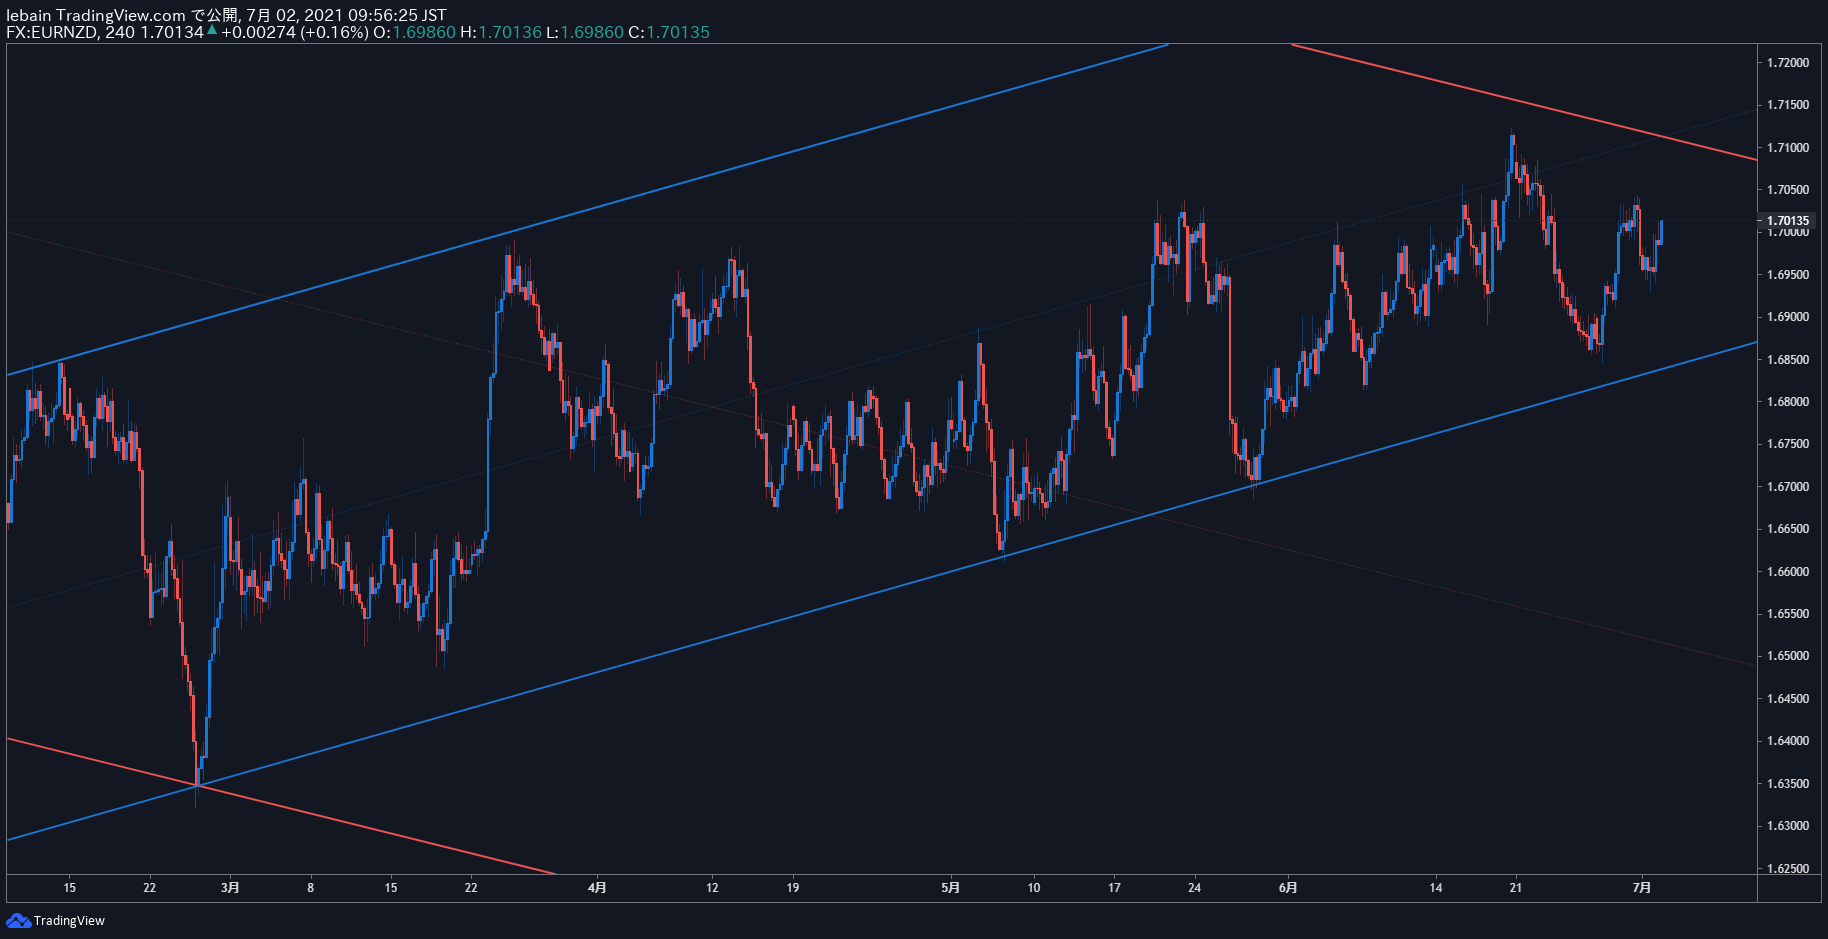
Task: Click the 1.69500 price axis label
Action: pyautogui.click(x=1788, y=275)
